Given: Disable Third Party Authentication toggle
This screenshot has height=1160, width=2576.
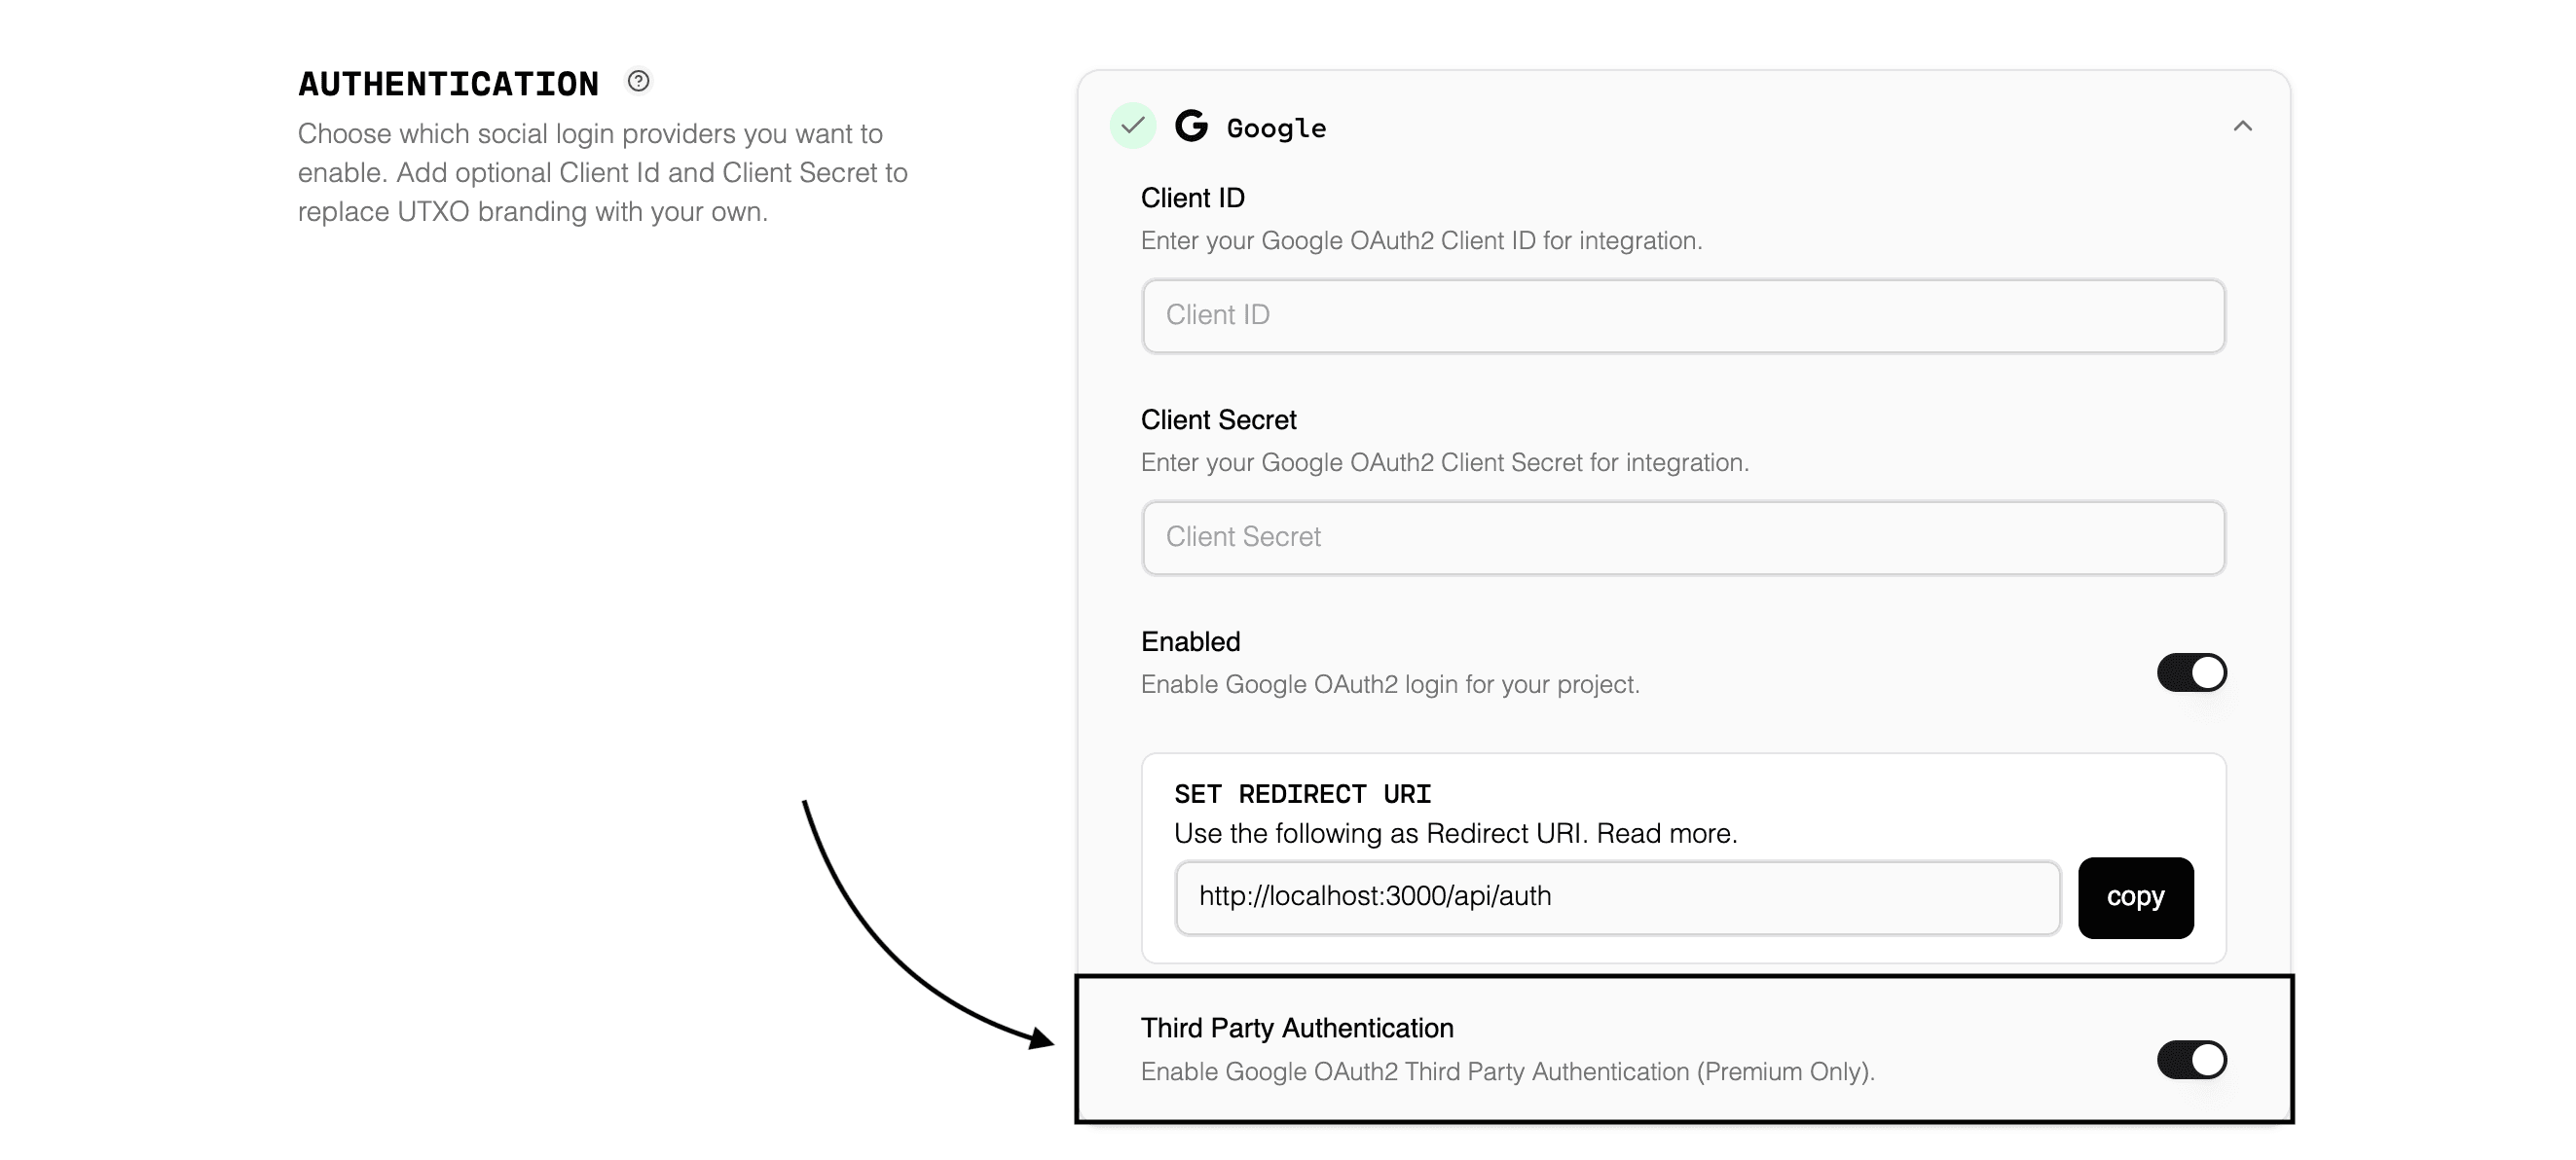Looking at the screenshot, I should [2191, 1058].
